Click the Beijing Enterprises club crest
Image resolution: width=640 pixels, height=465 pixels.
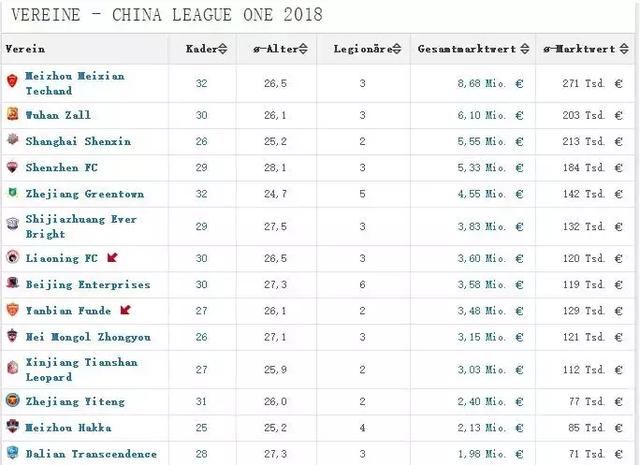(12, 285)
